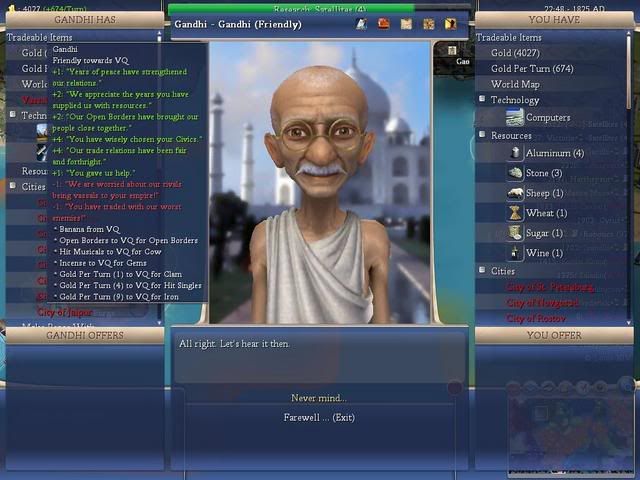Select the Wine bottle resource icon
This screenshot has height=480, width=640.
point(515,253)
